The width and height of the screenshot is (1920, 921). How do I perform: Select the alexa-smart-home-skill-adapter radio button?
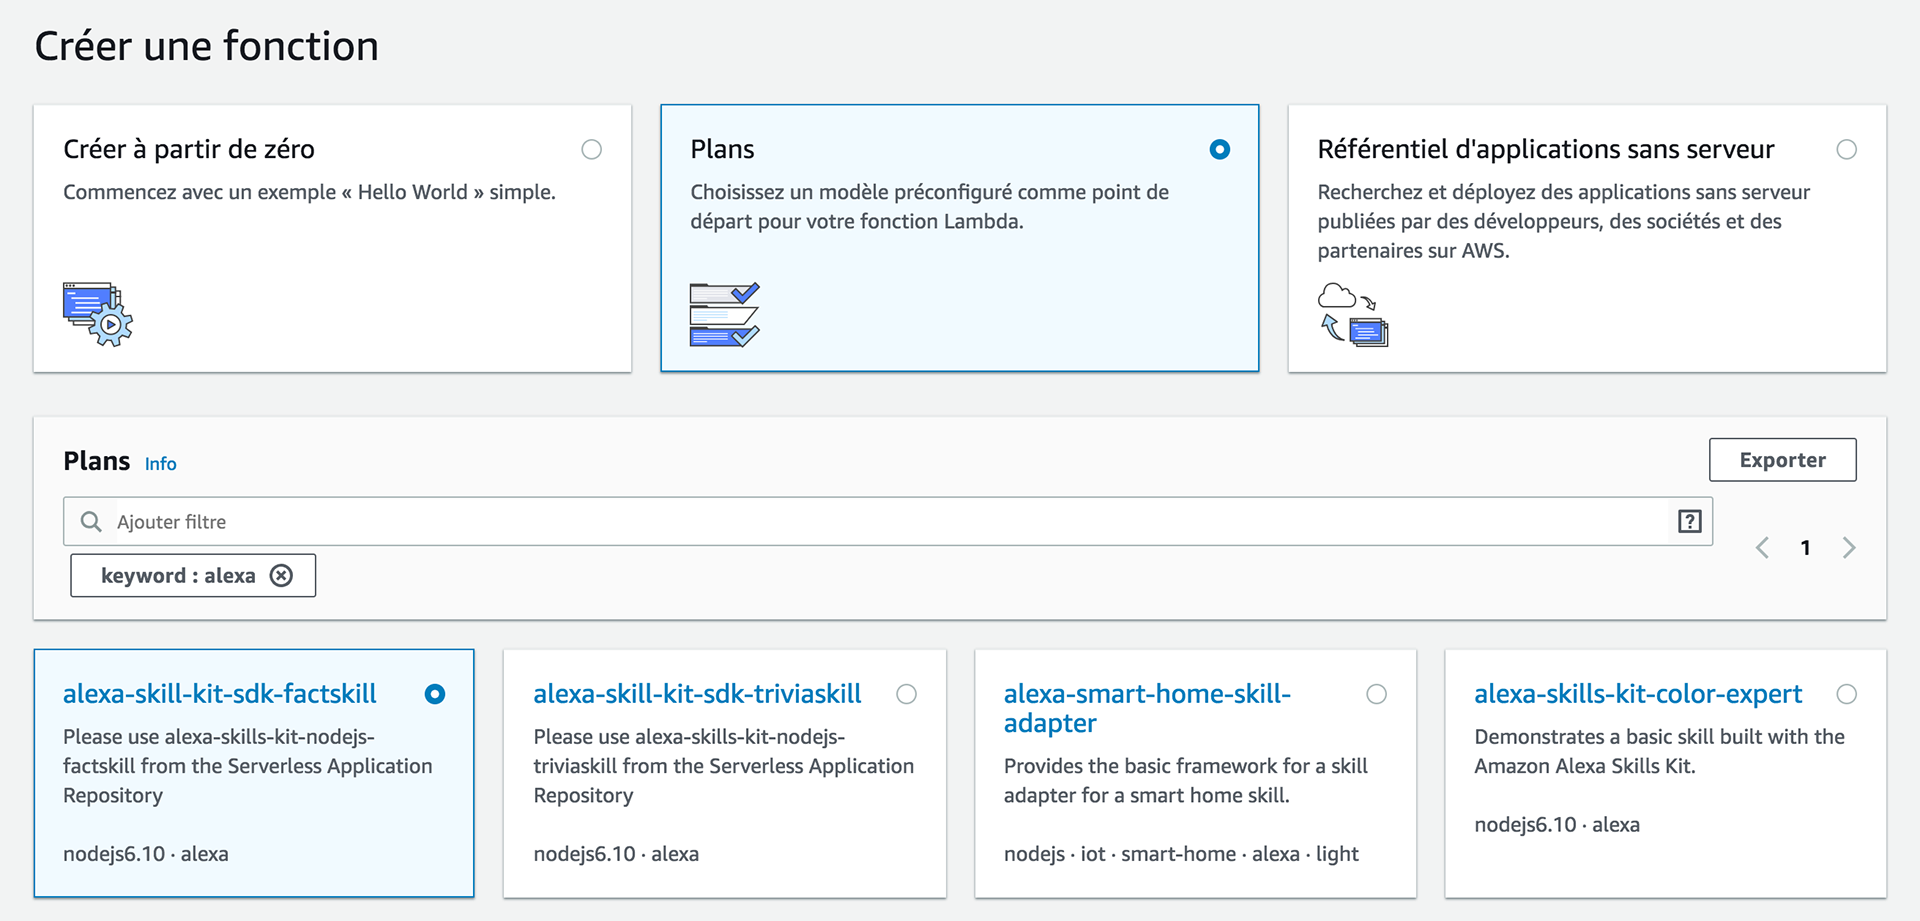click(x=1376, y=694)
